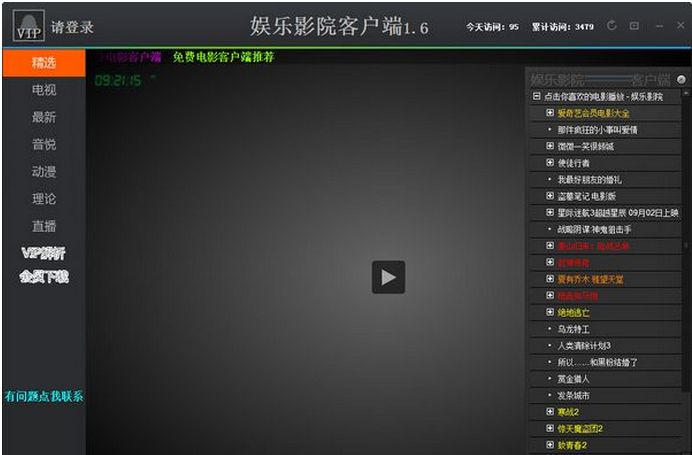Screen dimensions: 692x455
Task: Close the 娱乐影院 client window
Action: (681, 26)
